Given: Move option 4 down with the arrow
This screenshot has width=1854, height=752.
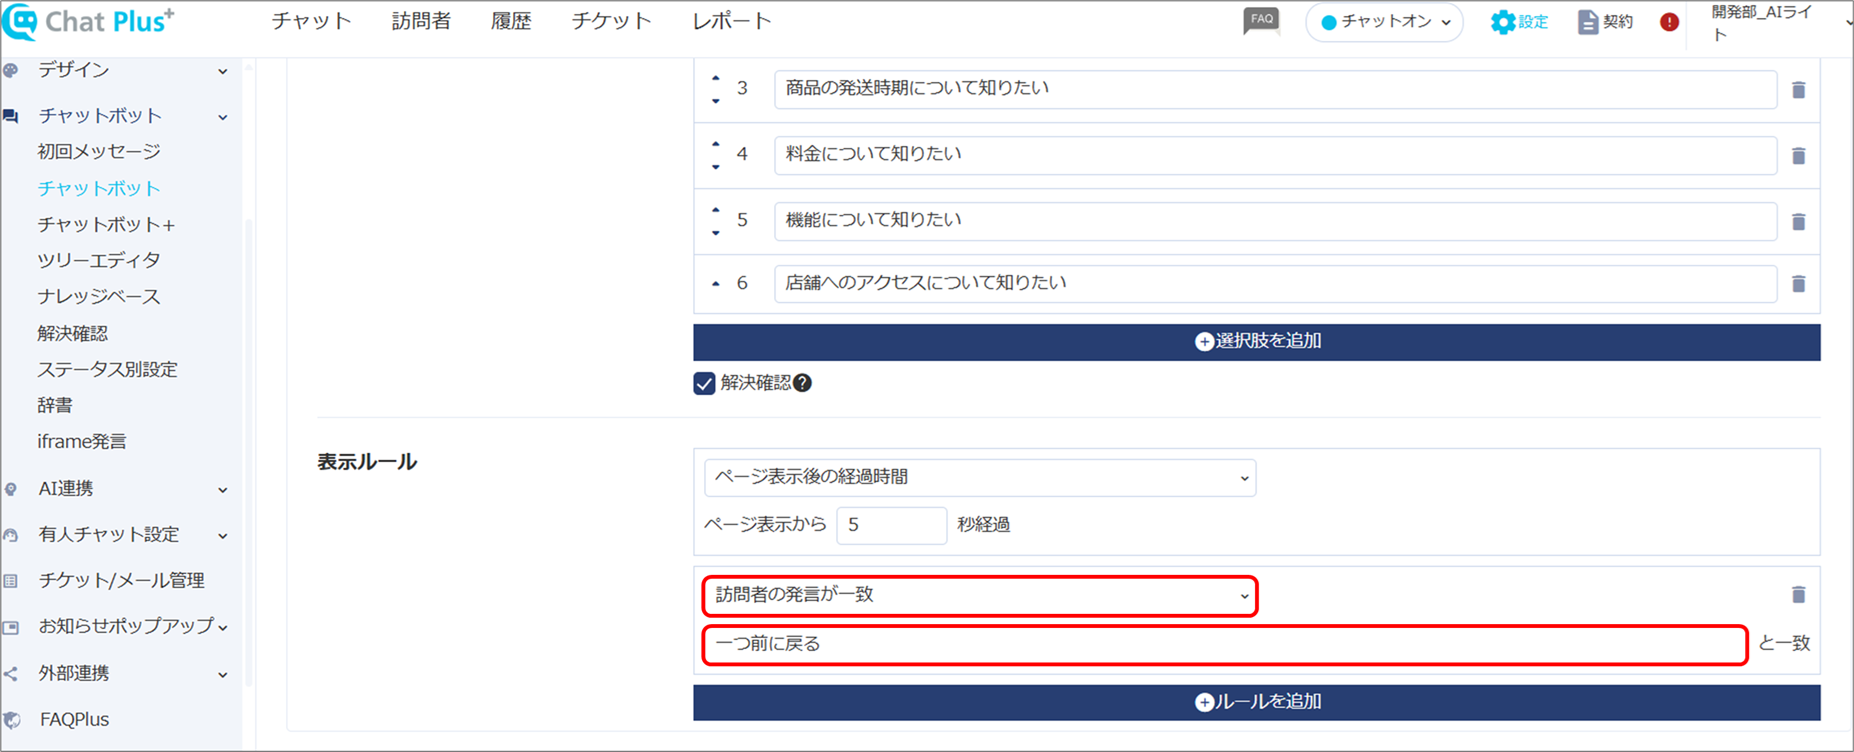Looking at the screenshot, I should (x=715, y=167).
